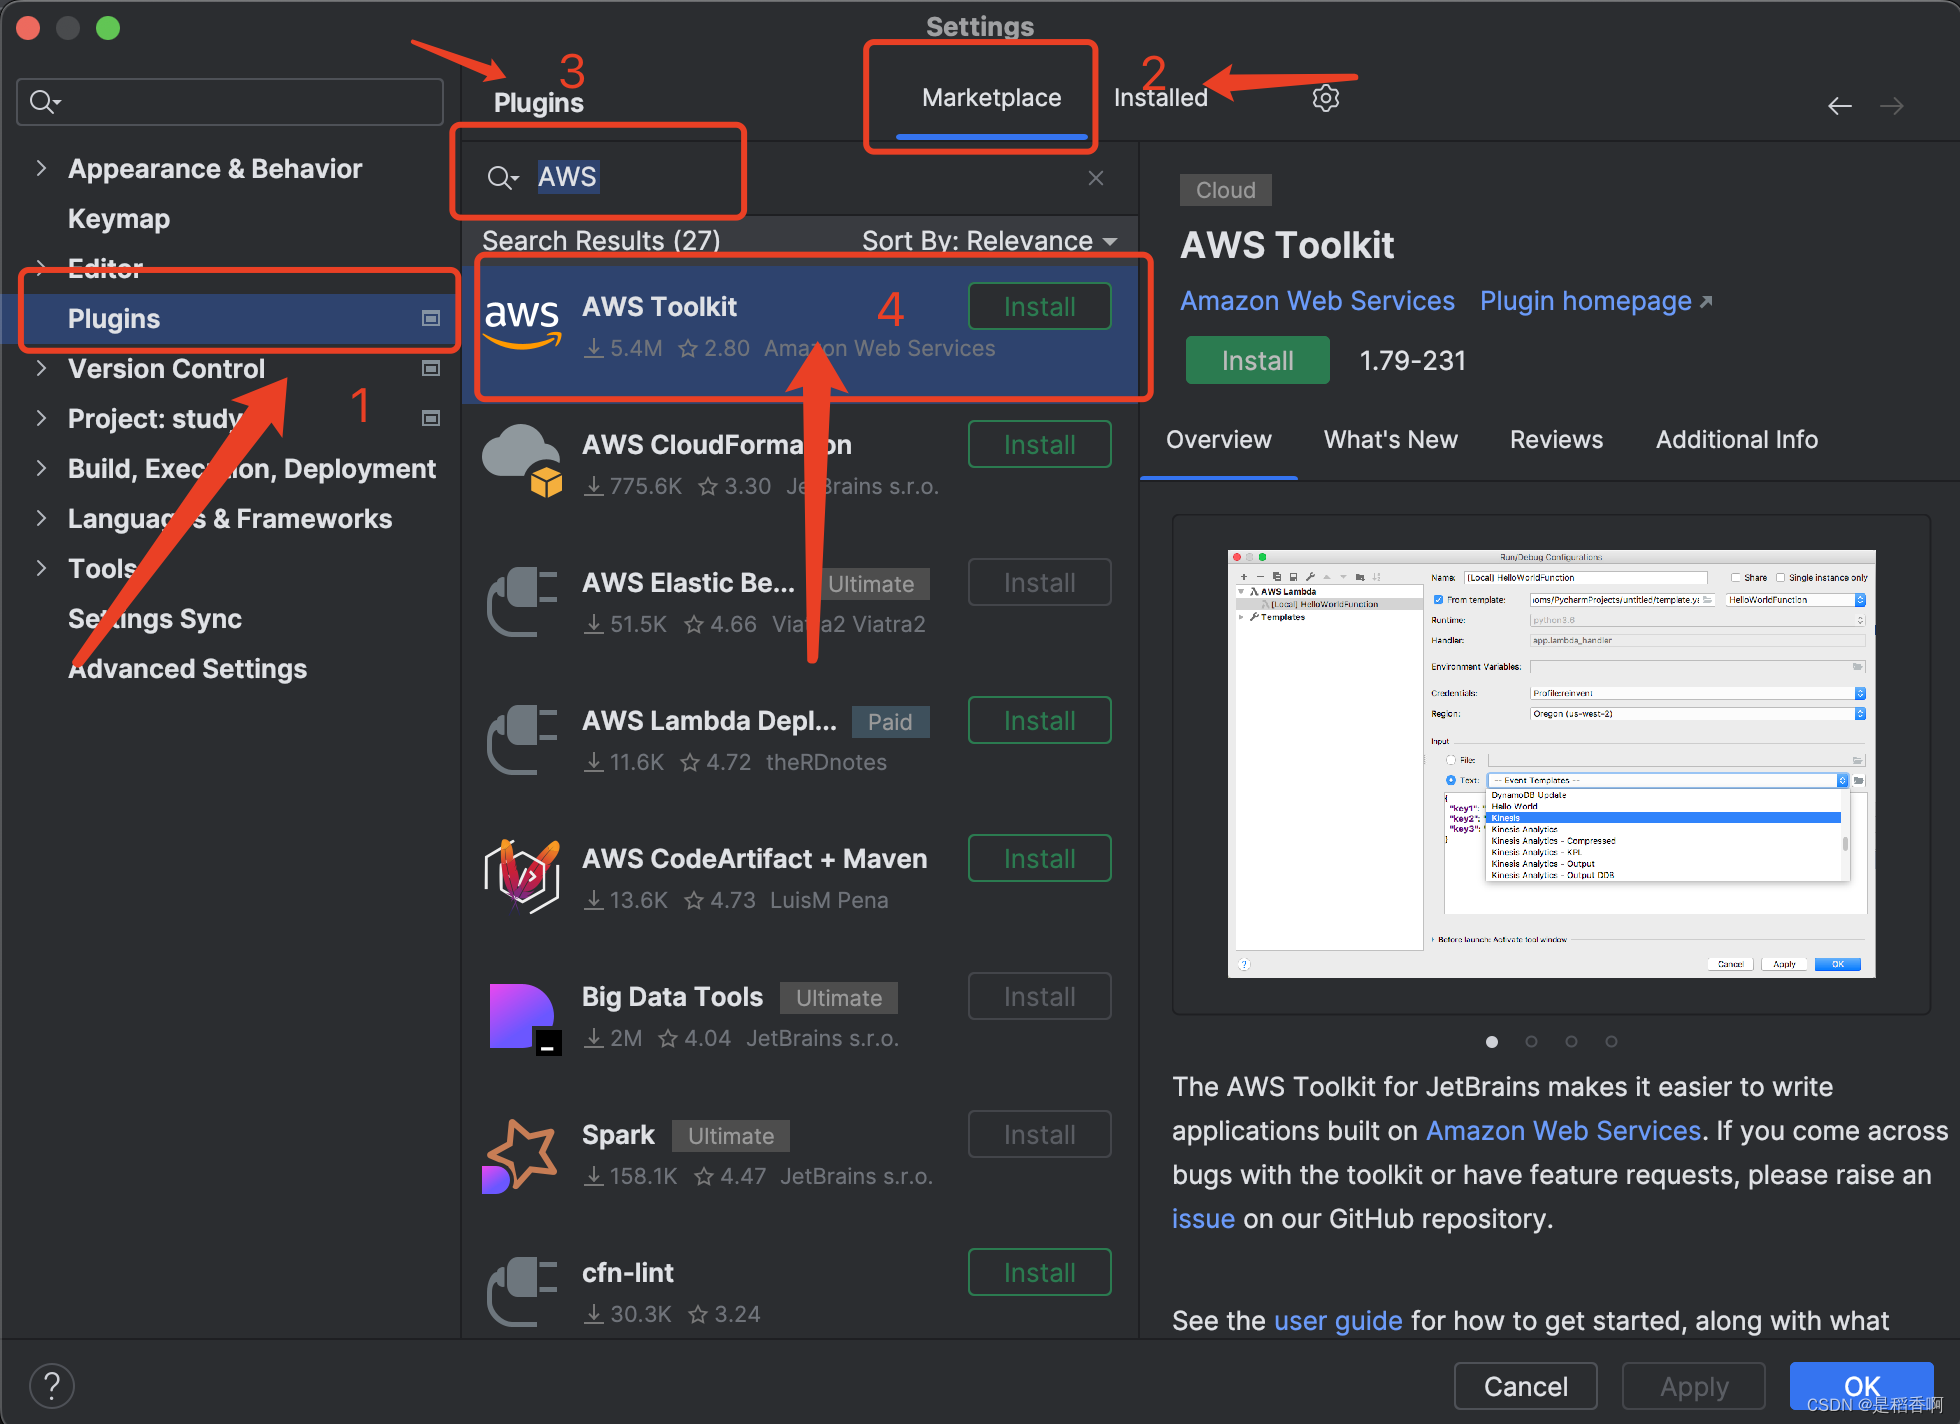Open the issue link in description
Screen dimensions: 1960x1424
pyautogui.click(x=1203, y=1219)
